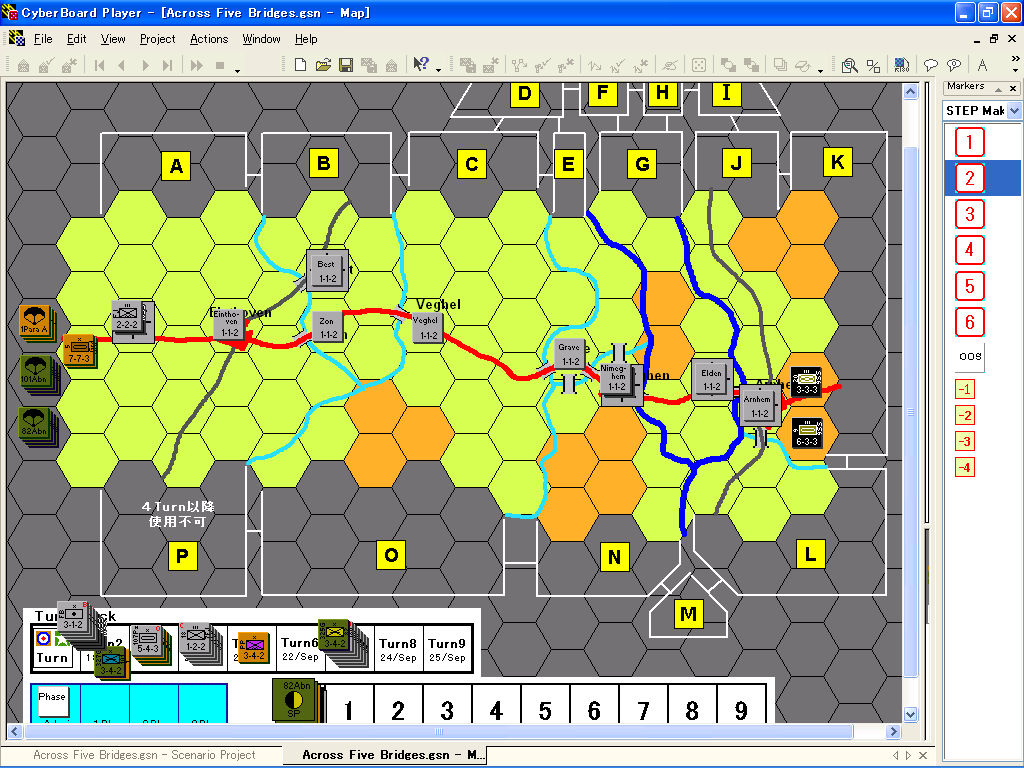The image size is (1024, 768).
Task: Open the STEP Markers dropdown list
Action: [x=1014, y=111]
